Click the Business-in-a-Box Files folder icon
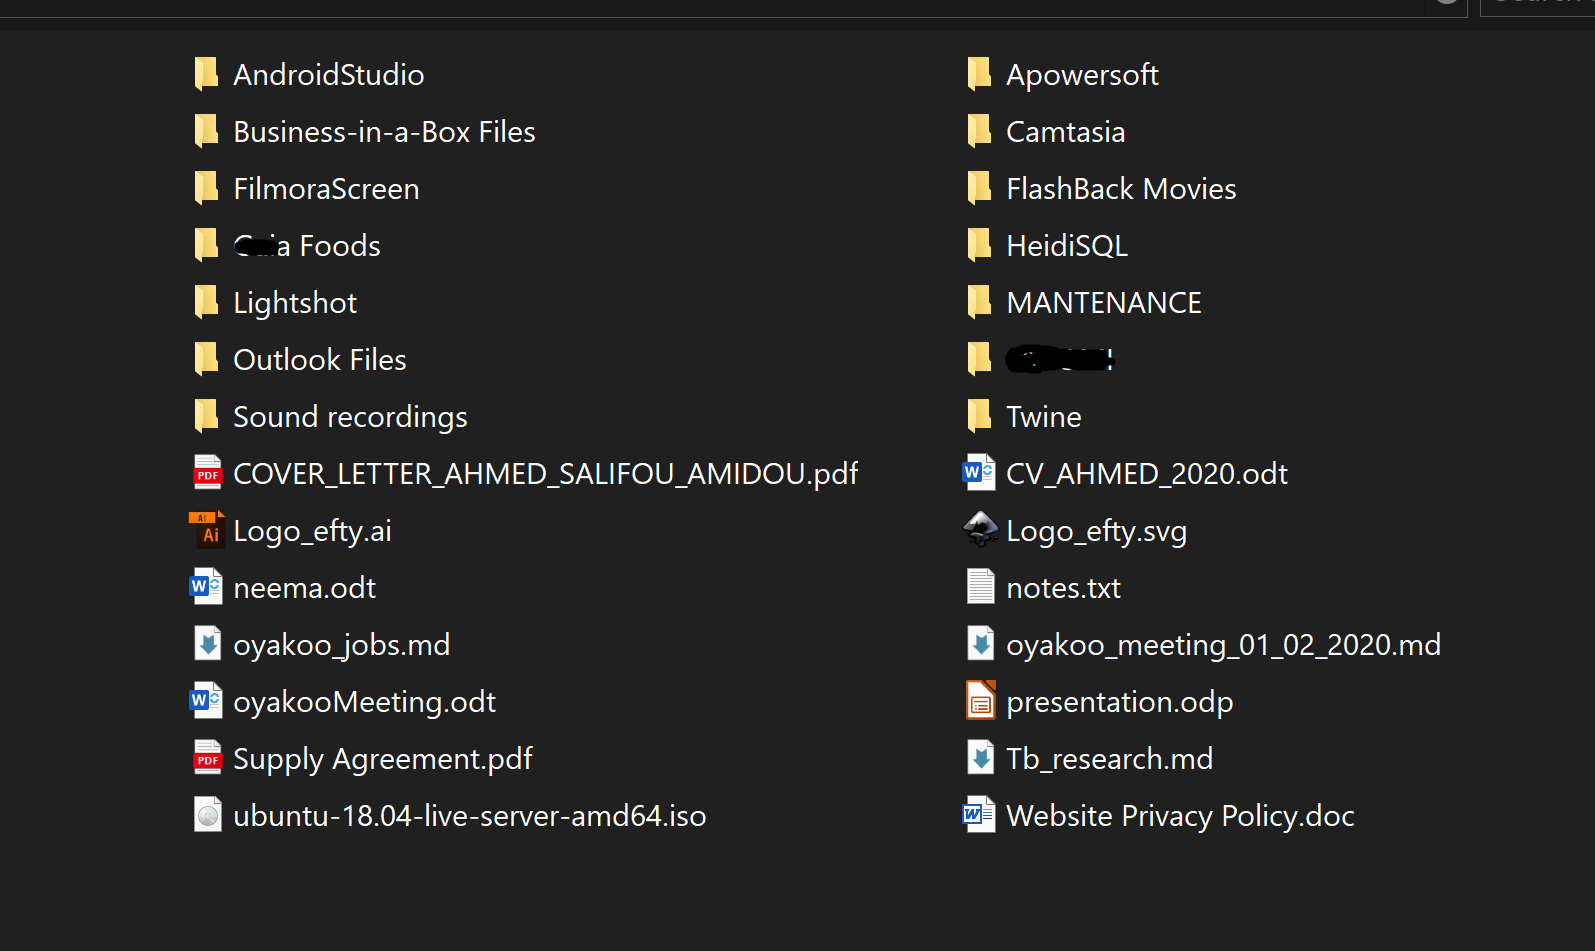This screenshot has height=951, width=1595. 206,131
